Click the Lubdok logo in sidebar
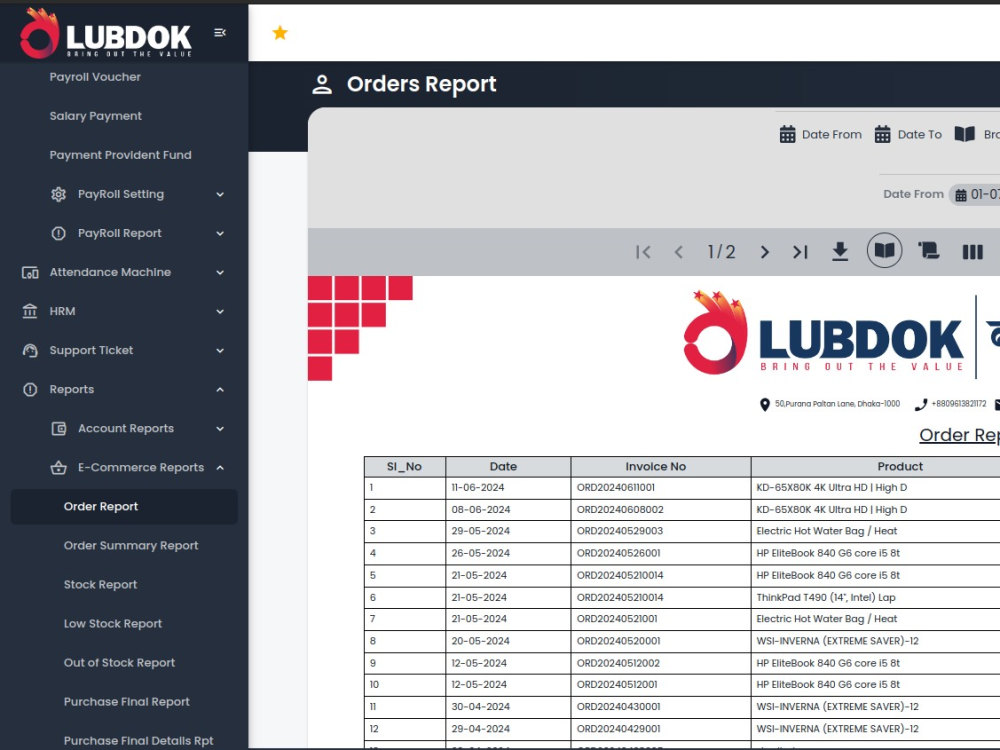The width and height of the screenshot is (1000, 750). [105, 33]
